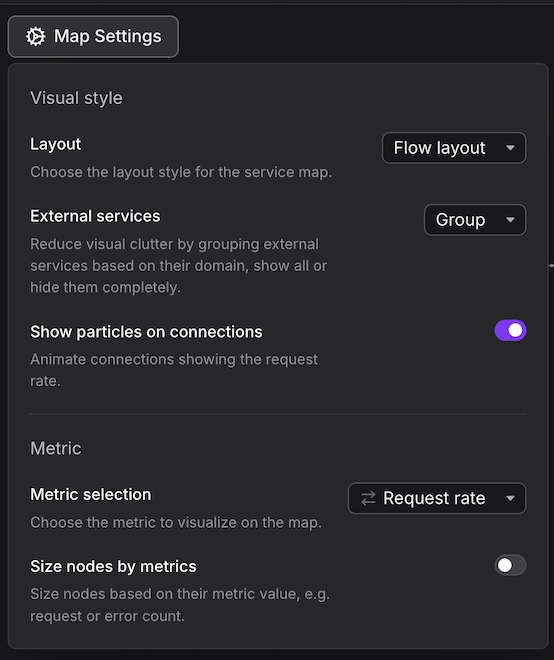Click the Visual style section heading
Screen dimensions: 554x660
pyautogui.click(x=77, y=98)
